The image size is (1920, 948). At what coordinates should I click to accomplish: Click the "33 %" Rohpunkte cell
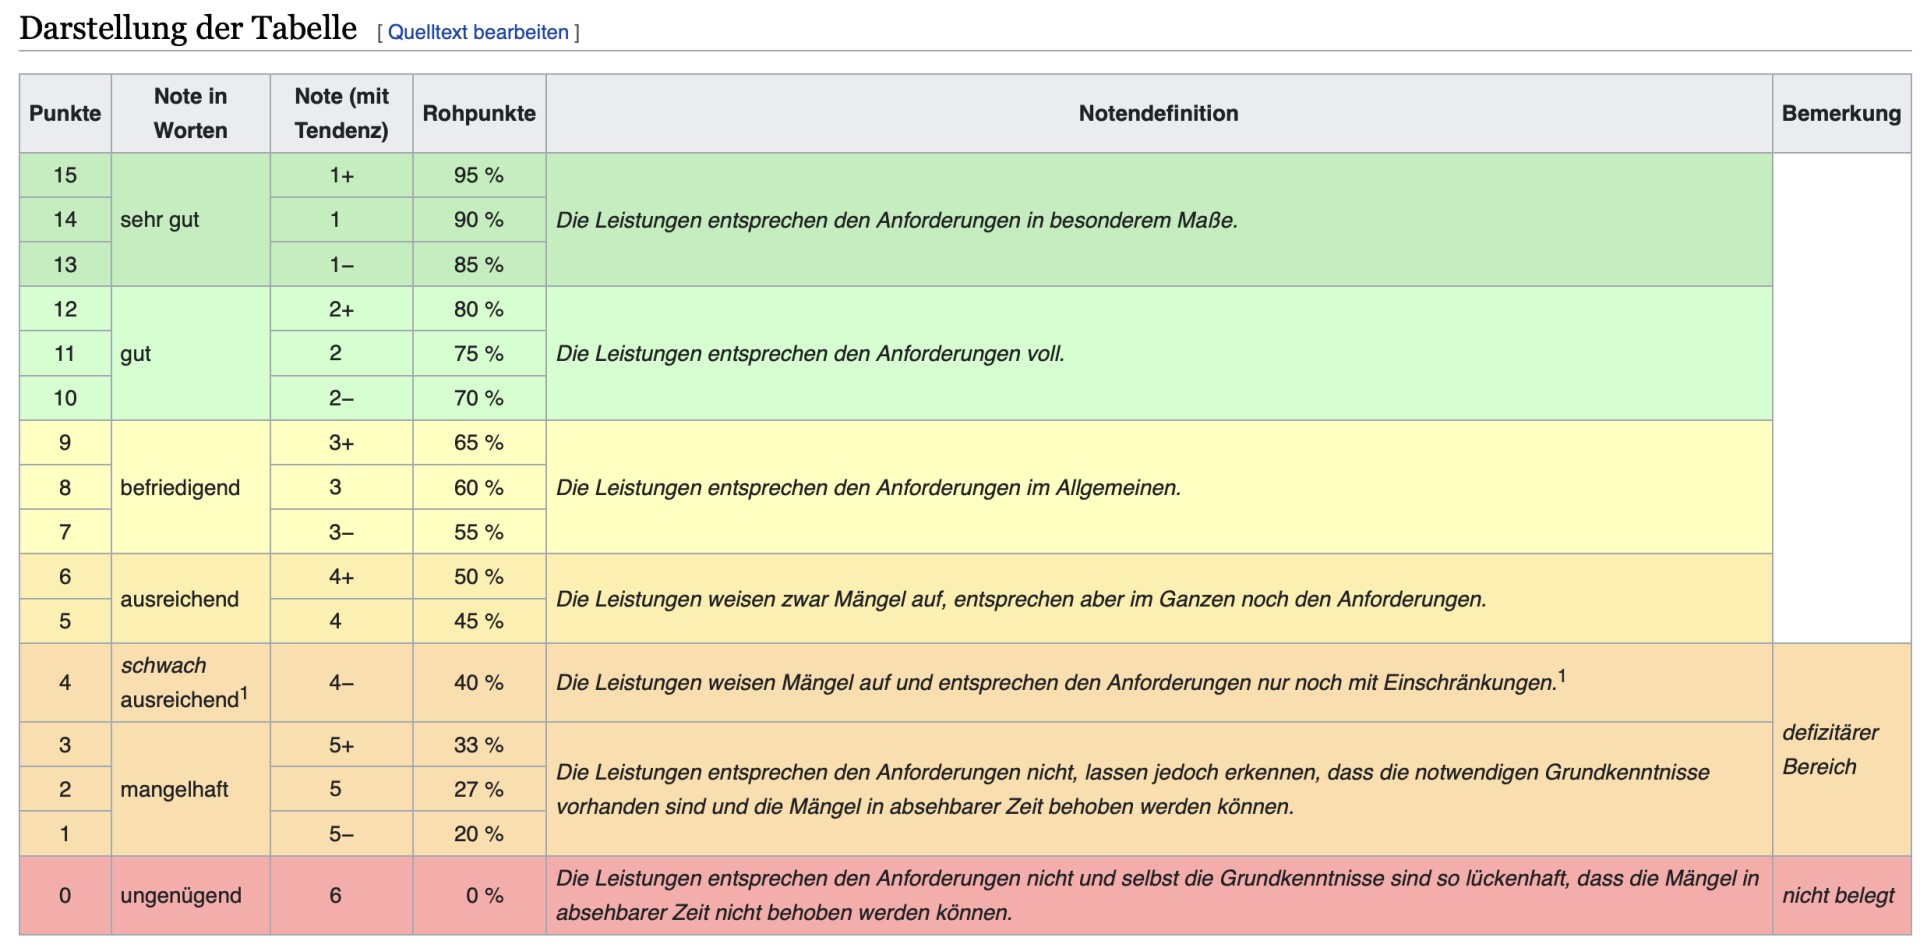[479, 745]
